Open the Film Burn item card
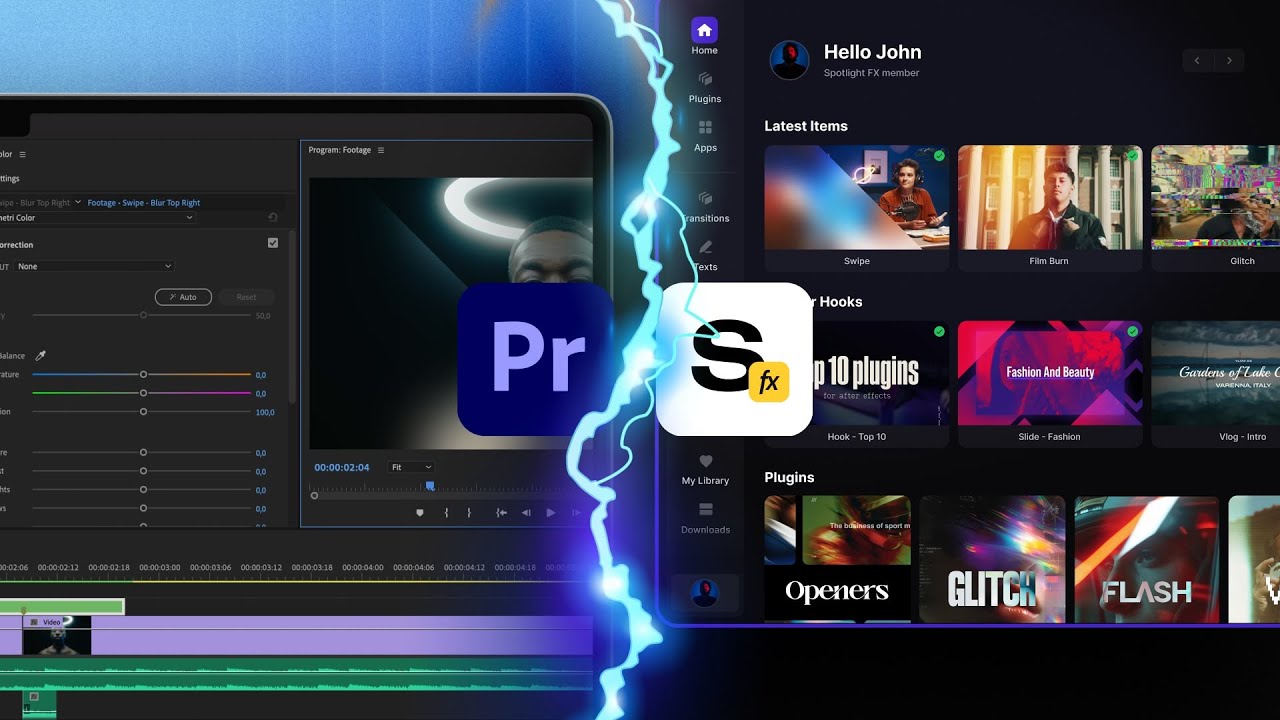This screenshot has height=720, width=1280. tap(1050, 208)
